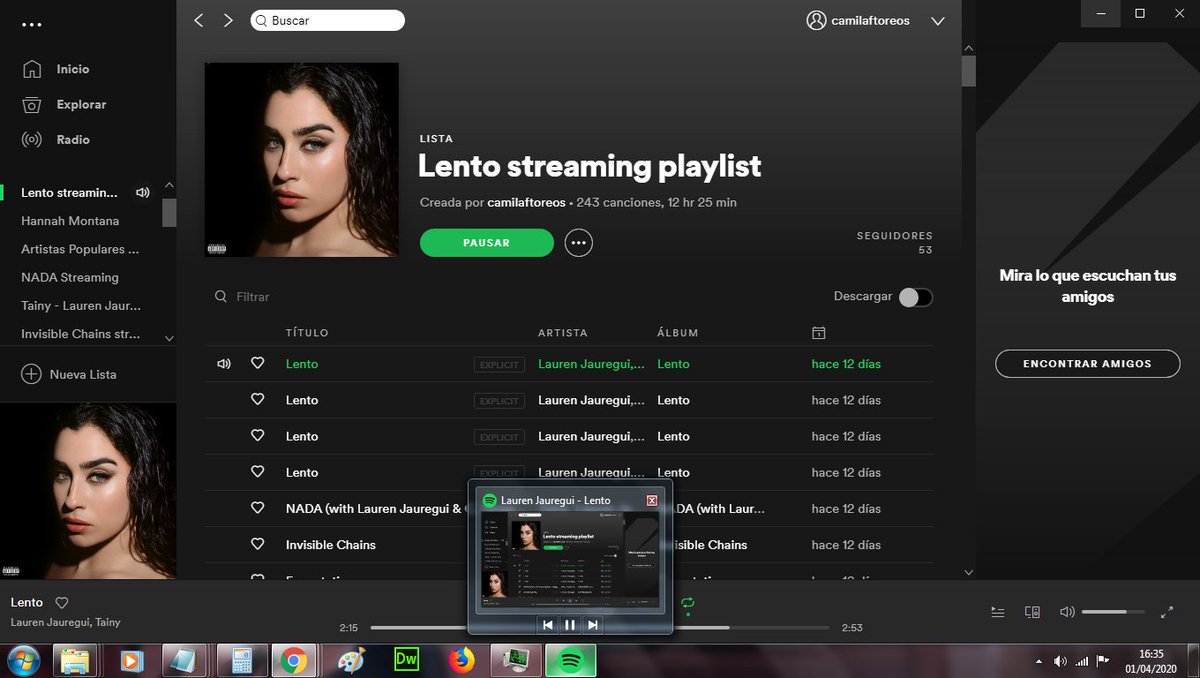
Task: Select Lento streaming playlist in sidebar
Action: pyautogui.click(x=69, y=192)
